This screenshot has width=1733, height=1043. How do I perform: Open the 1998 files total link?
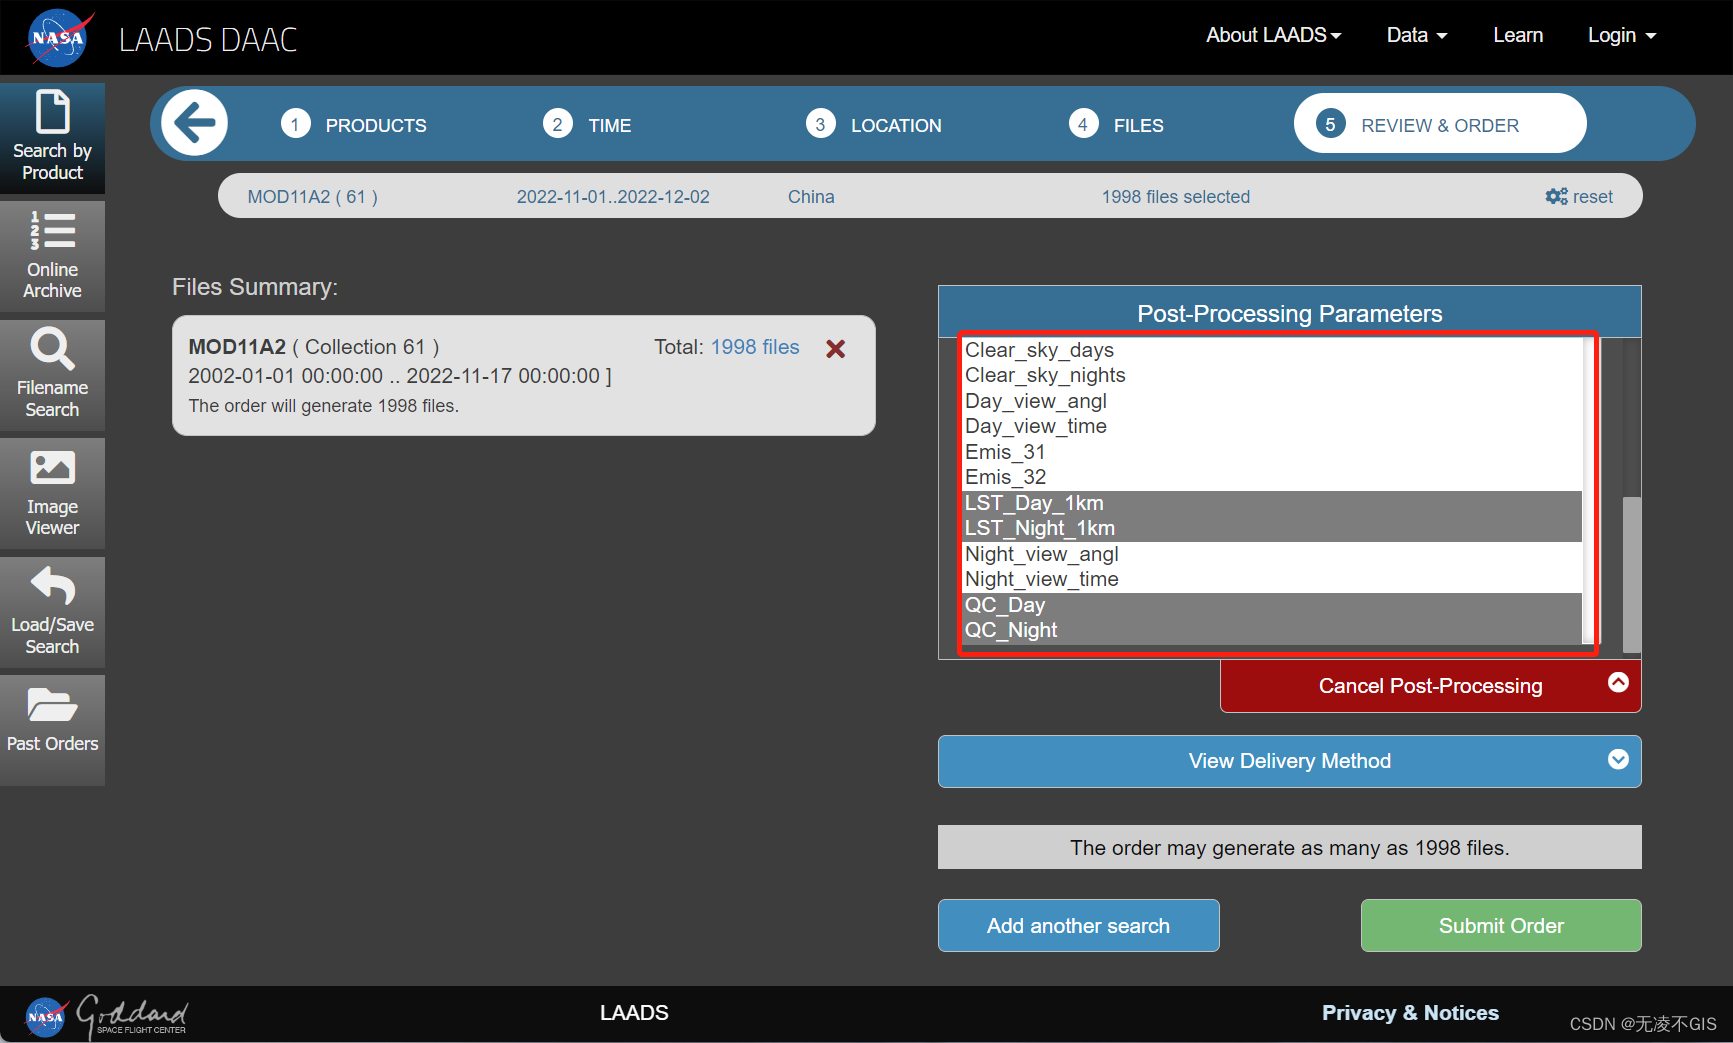pyautogui.click(x=755, y=347)
